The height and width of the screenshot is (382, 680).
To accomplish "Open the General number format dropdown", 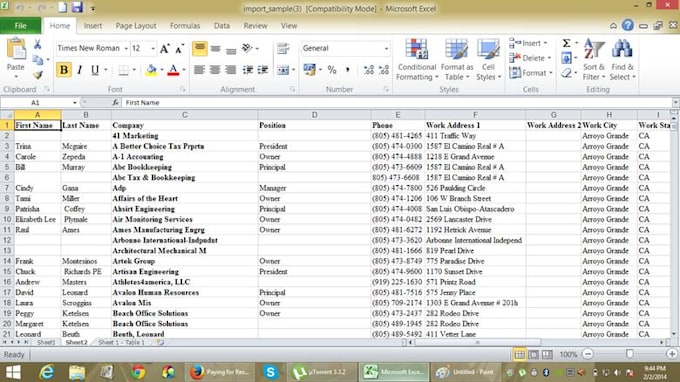I will [x=386, y=49].
